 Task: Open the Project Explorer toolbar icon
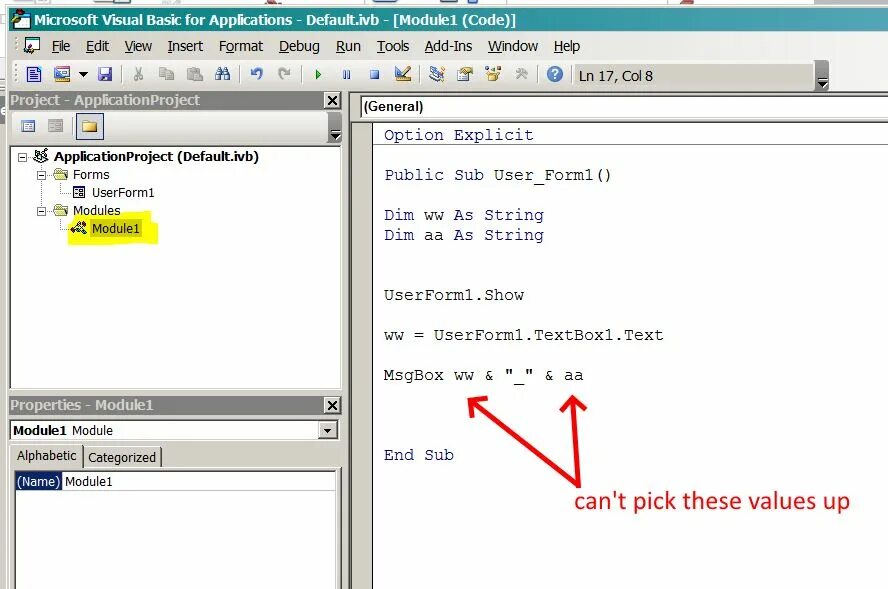(437, 74)
